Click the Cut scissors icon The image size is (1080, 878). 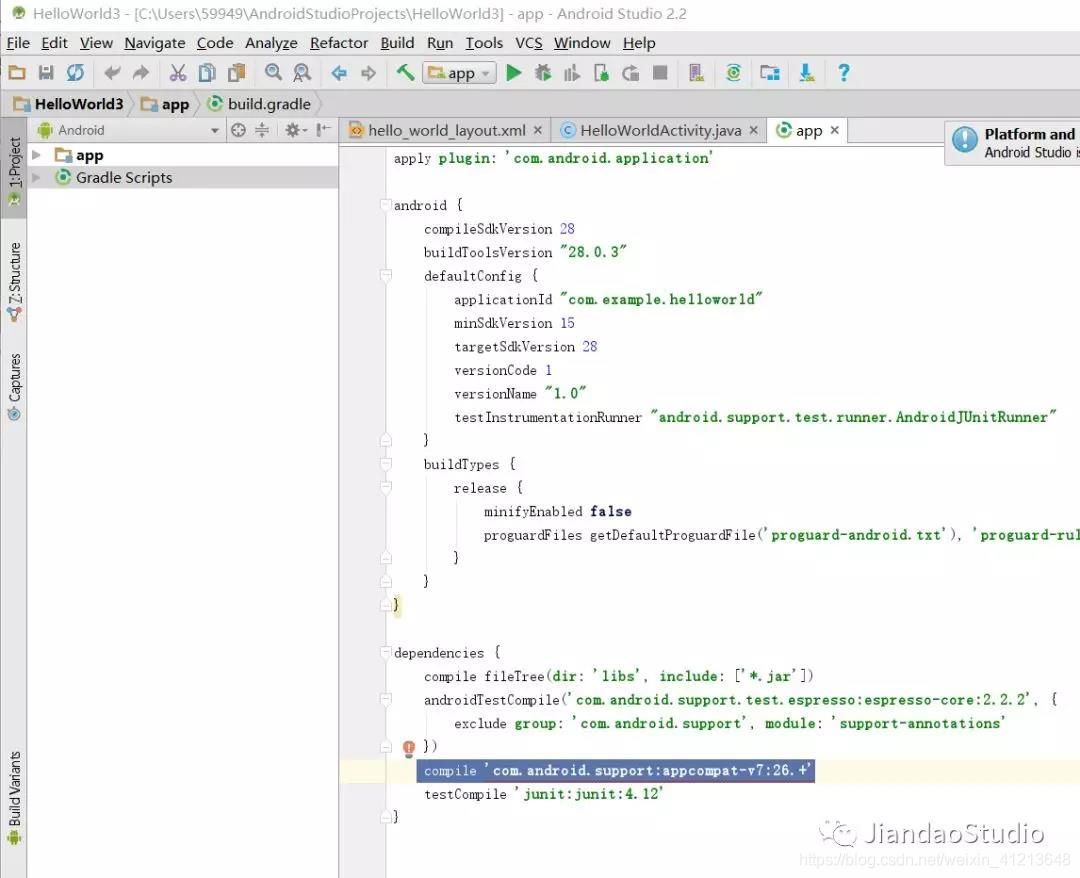click(178, 72)
